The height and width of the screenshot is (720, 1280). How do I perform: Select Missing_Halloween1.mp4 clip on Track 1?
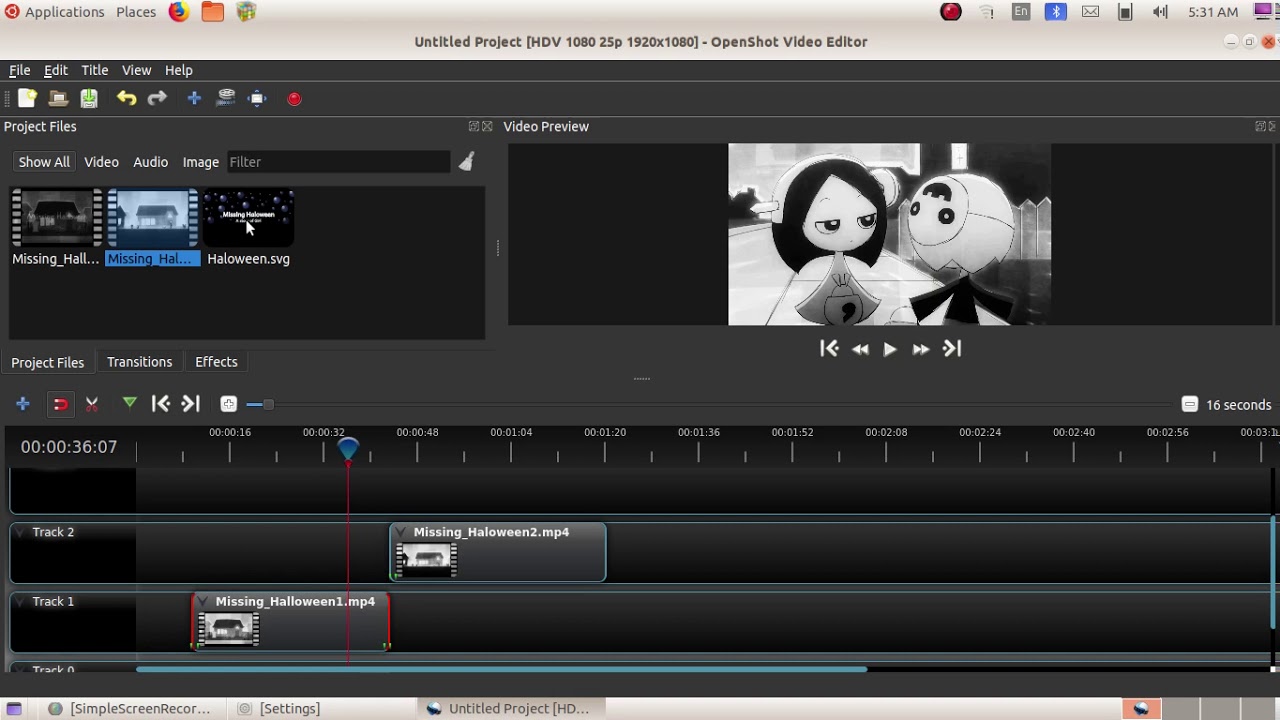290,621
